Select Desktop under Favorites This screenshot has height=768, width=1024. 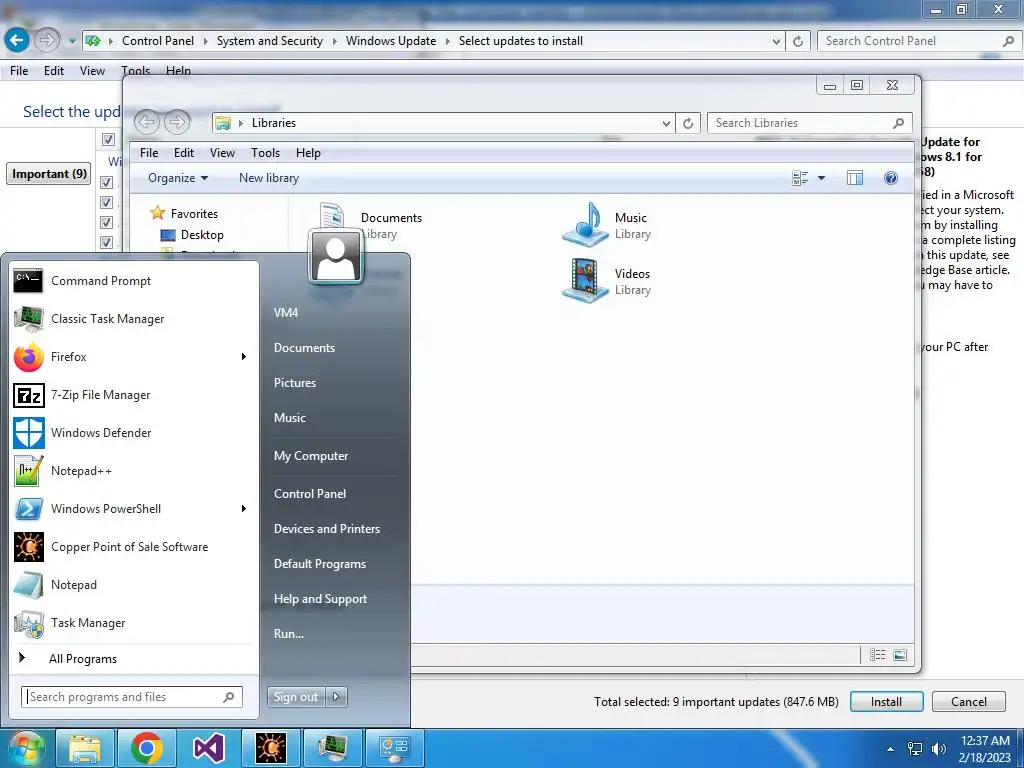tap(192, 235)
